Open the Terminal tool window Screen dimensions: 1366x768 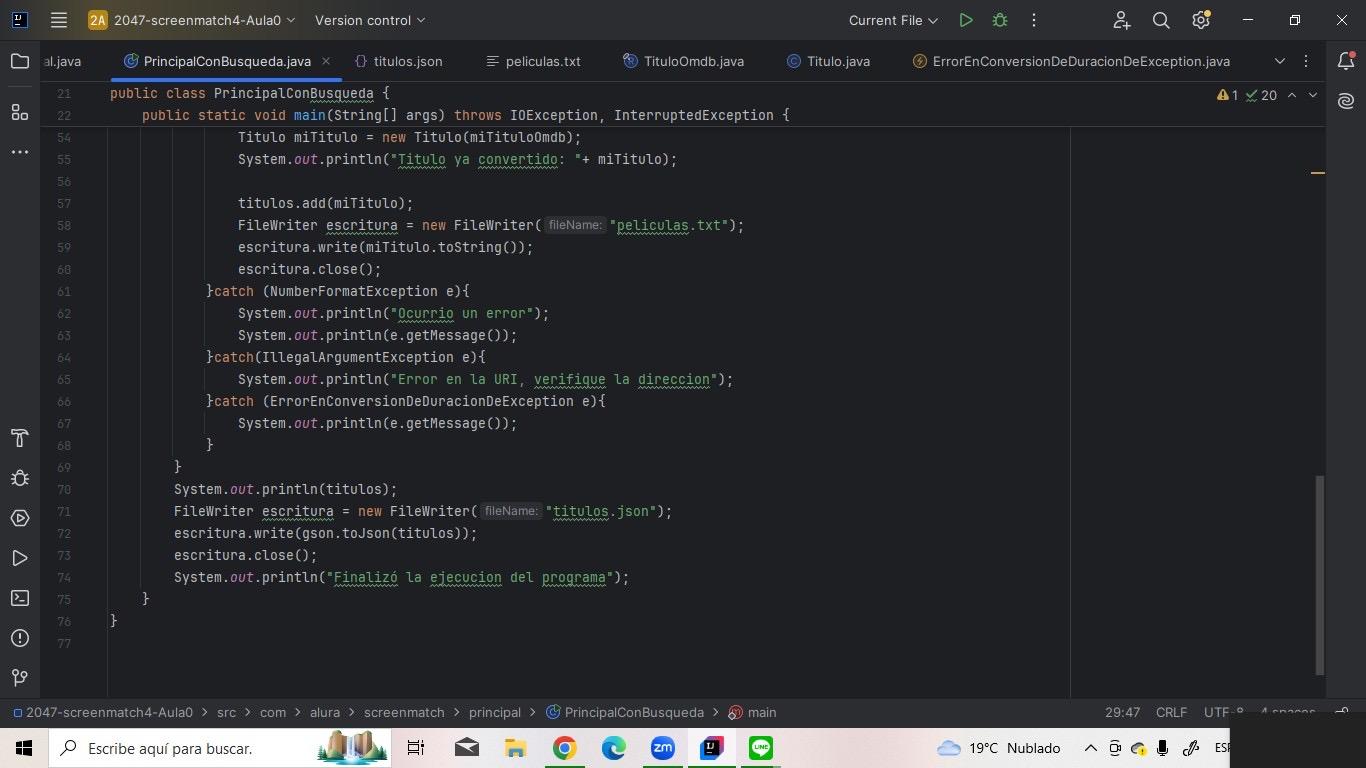point(20,598)
